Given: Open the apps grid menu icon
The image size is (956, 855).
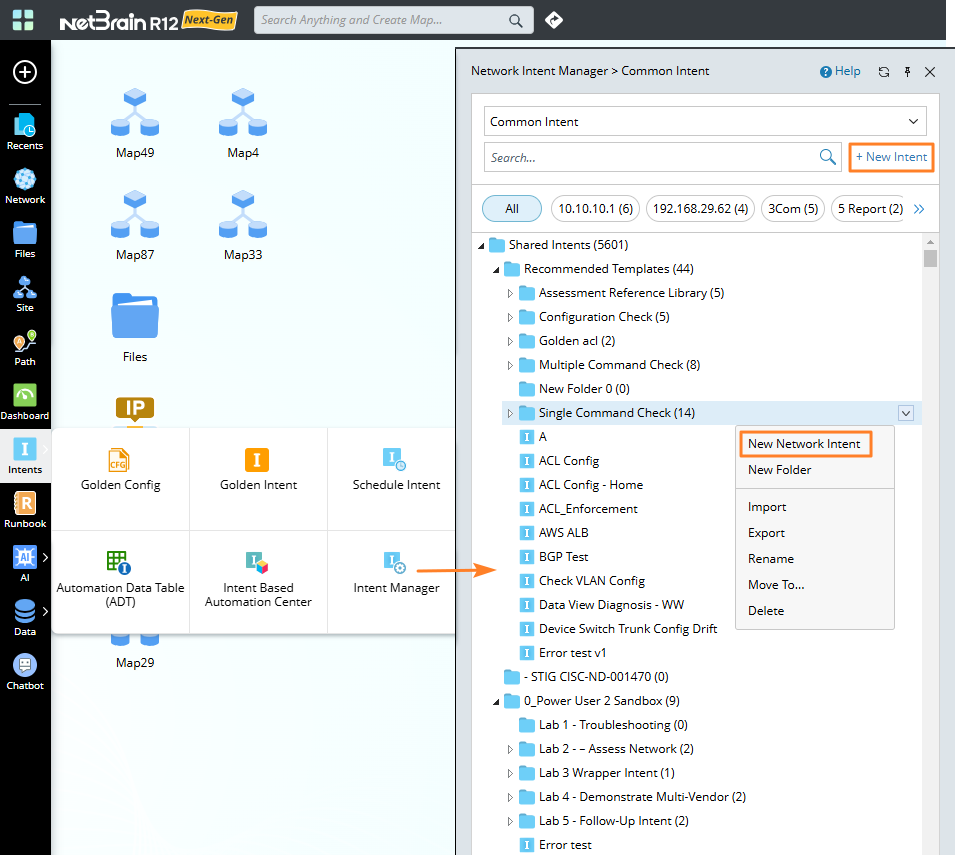Looking at the screenshot, I should (x=23, y=20).
